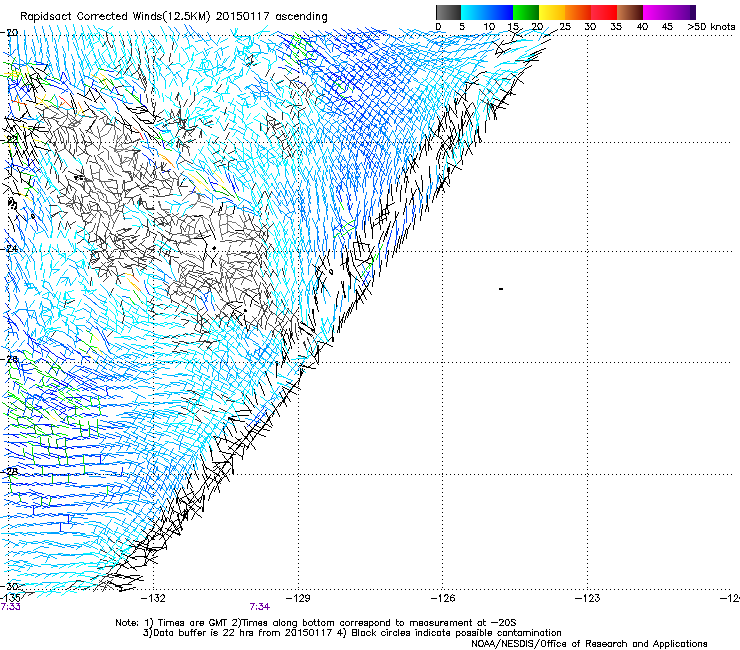Click the magenta 40-45 knots legend swatch
Viewport: 740px width, 650px height.
[x=656, y=12]
